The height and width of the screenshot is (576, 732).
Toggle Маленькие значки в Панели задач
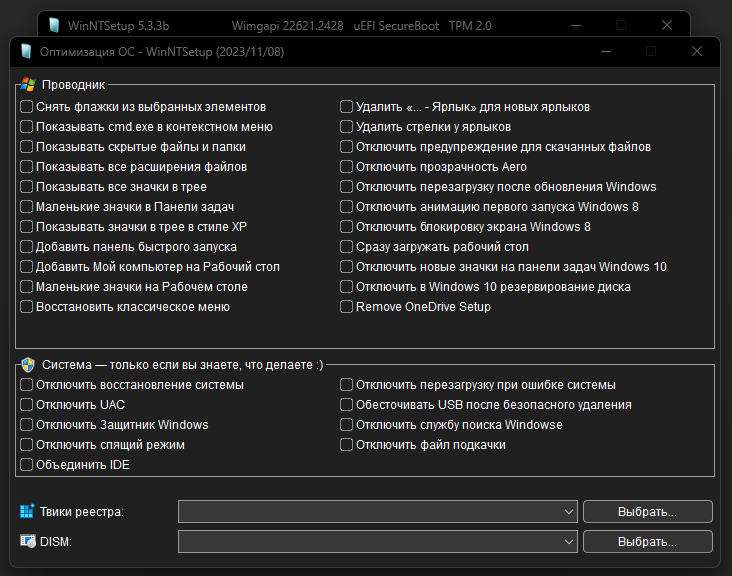pyautogui.click(x=27, y=206)
